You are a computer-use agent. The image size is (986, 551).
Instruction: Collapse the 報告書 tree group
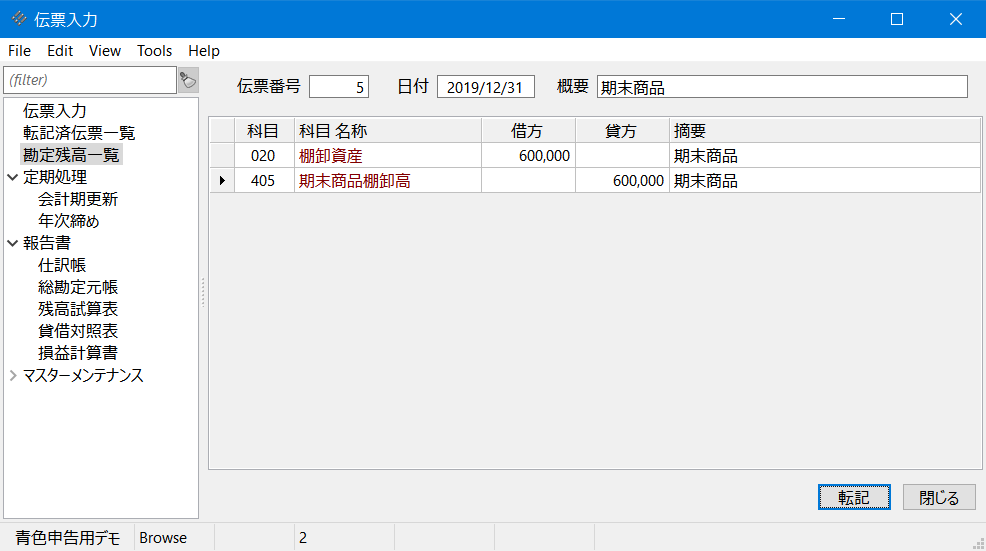(12, 243)
